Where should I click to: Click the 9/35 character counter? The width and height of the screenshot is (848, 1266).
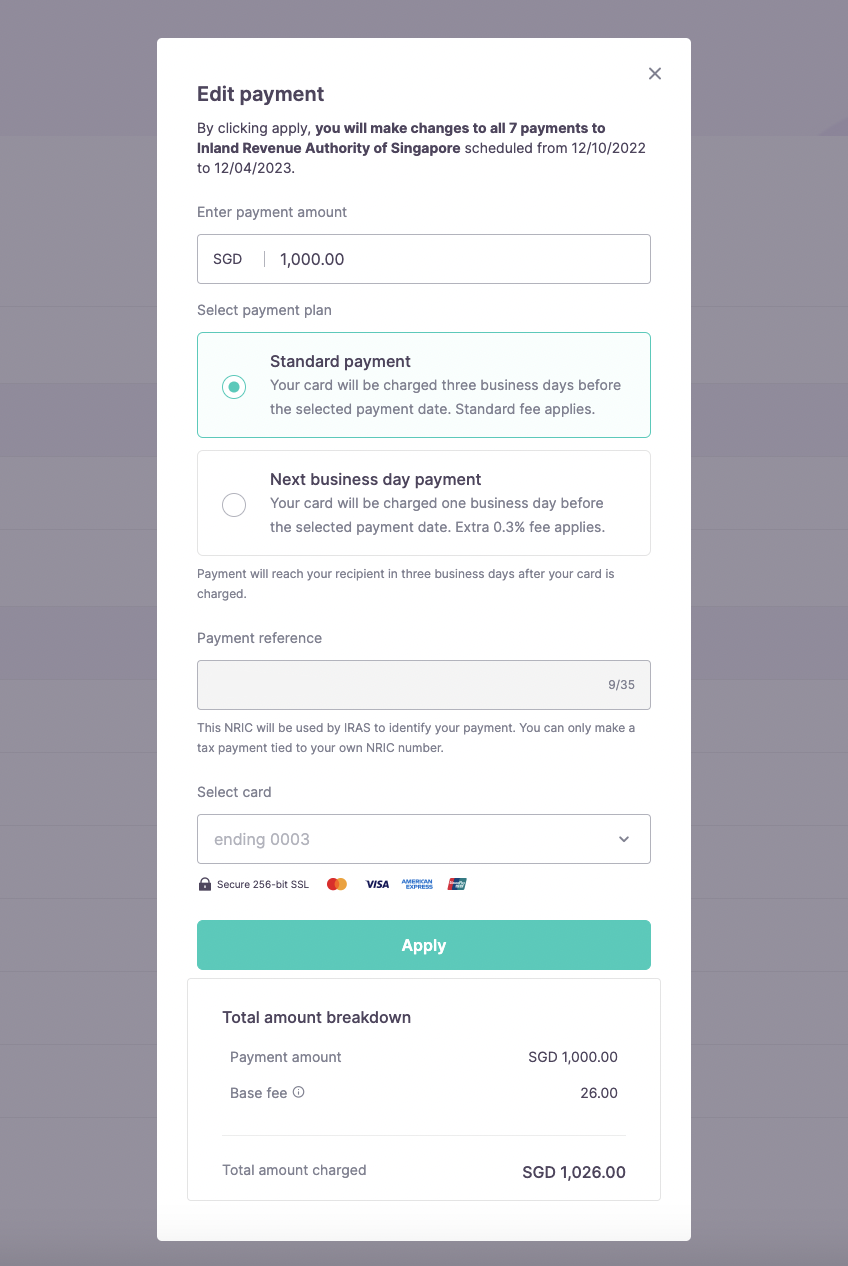pyautogui.click(x=621, y=685)
